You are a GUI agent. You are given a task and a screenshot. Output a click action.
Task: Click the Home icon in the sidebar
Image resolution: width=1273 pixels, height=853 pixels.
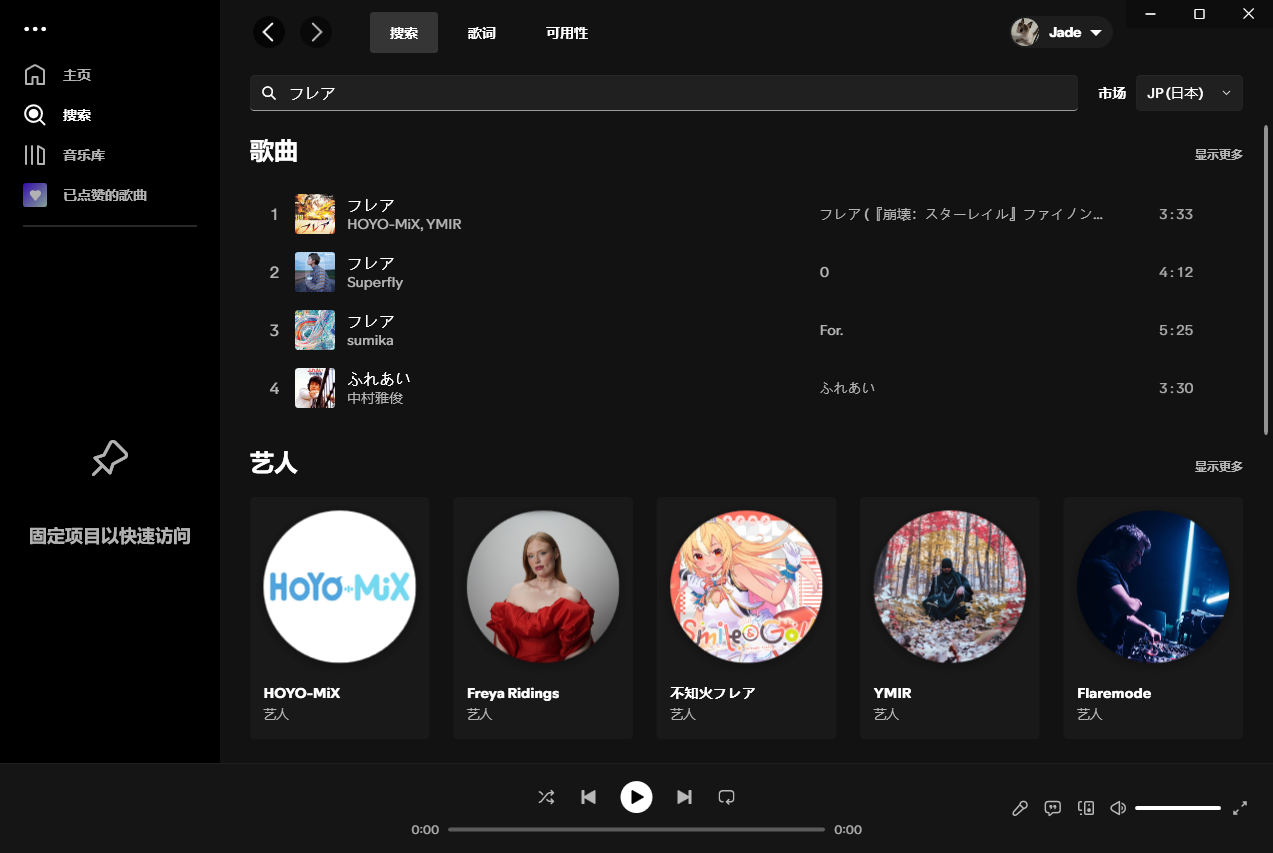click(35, 75)
